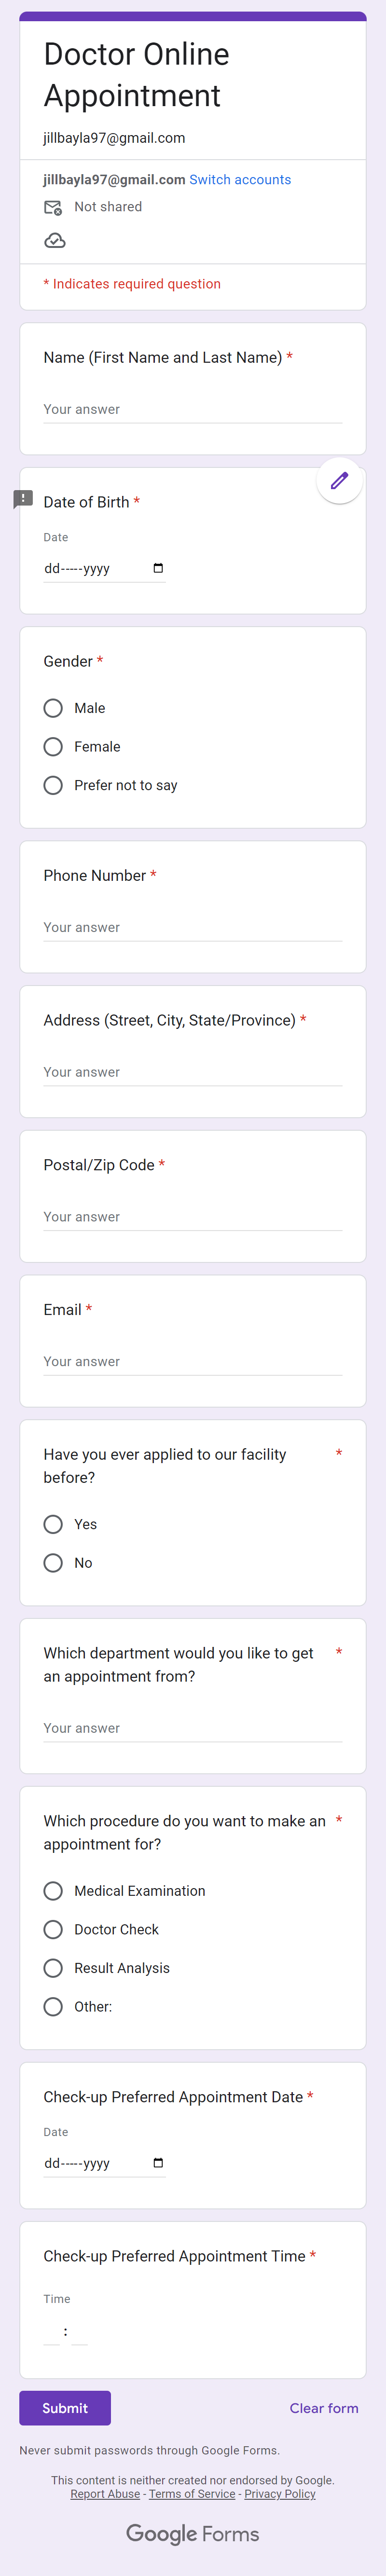The image size is (386, 2576).
Task: Select Yes for applied before question
Action: (53, 1524)
